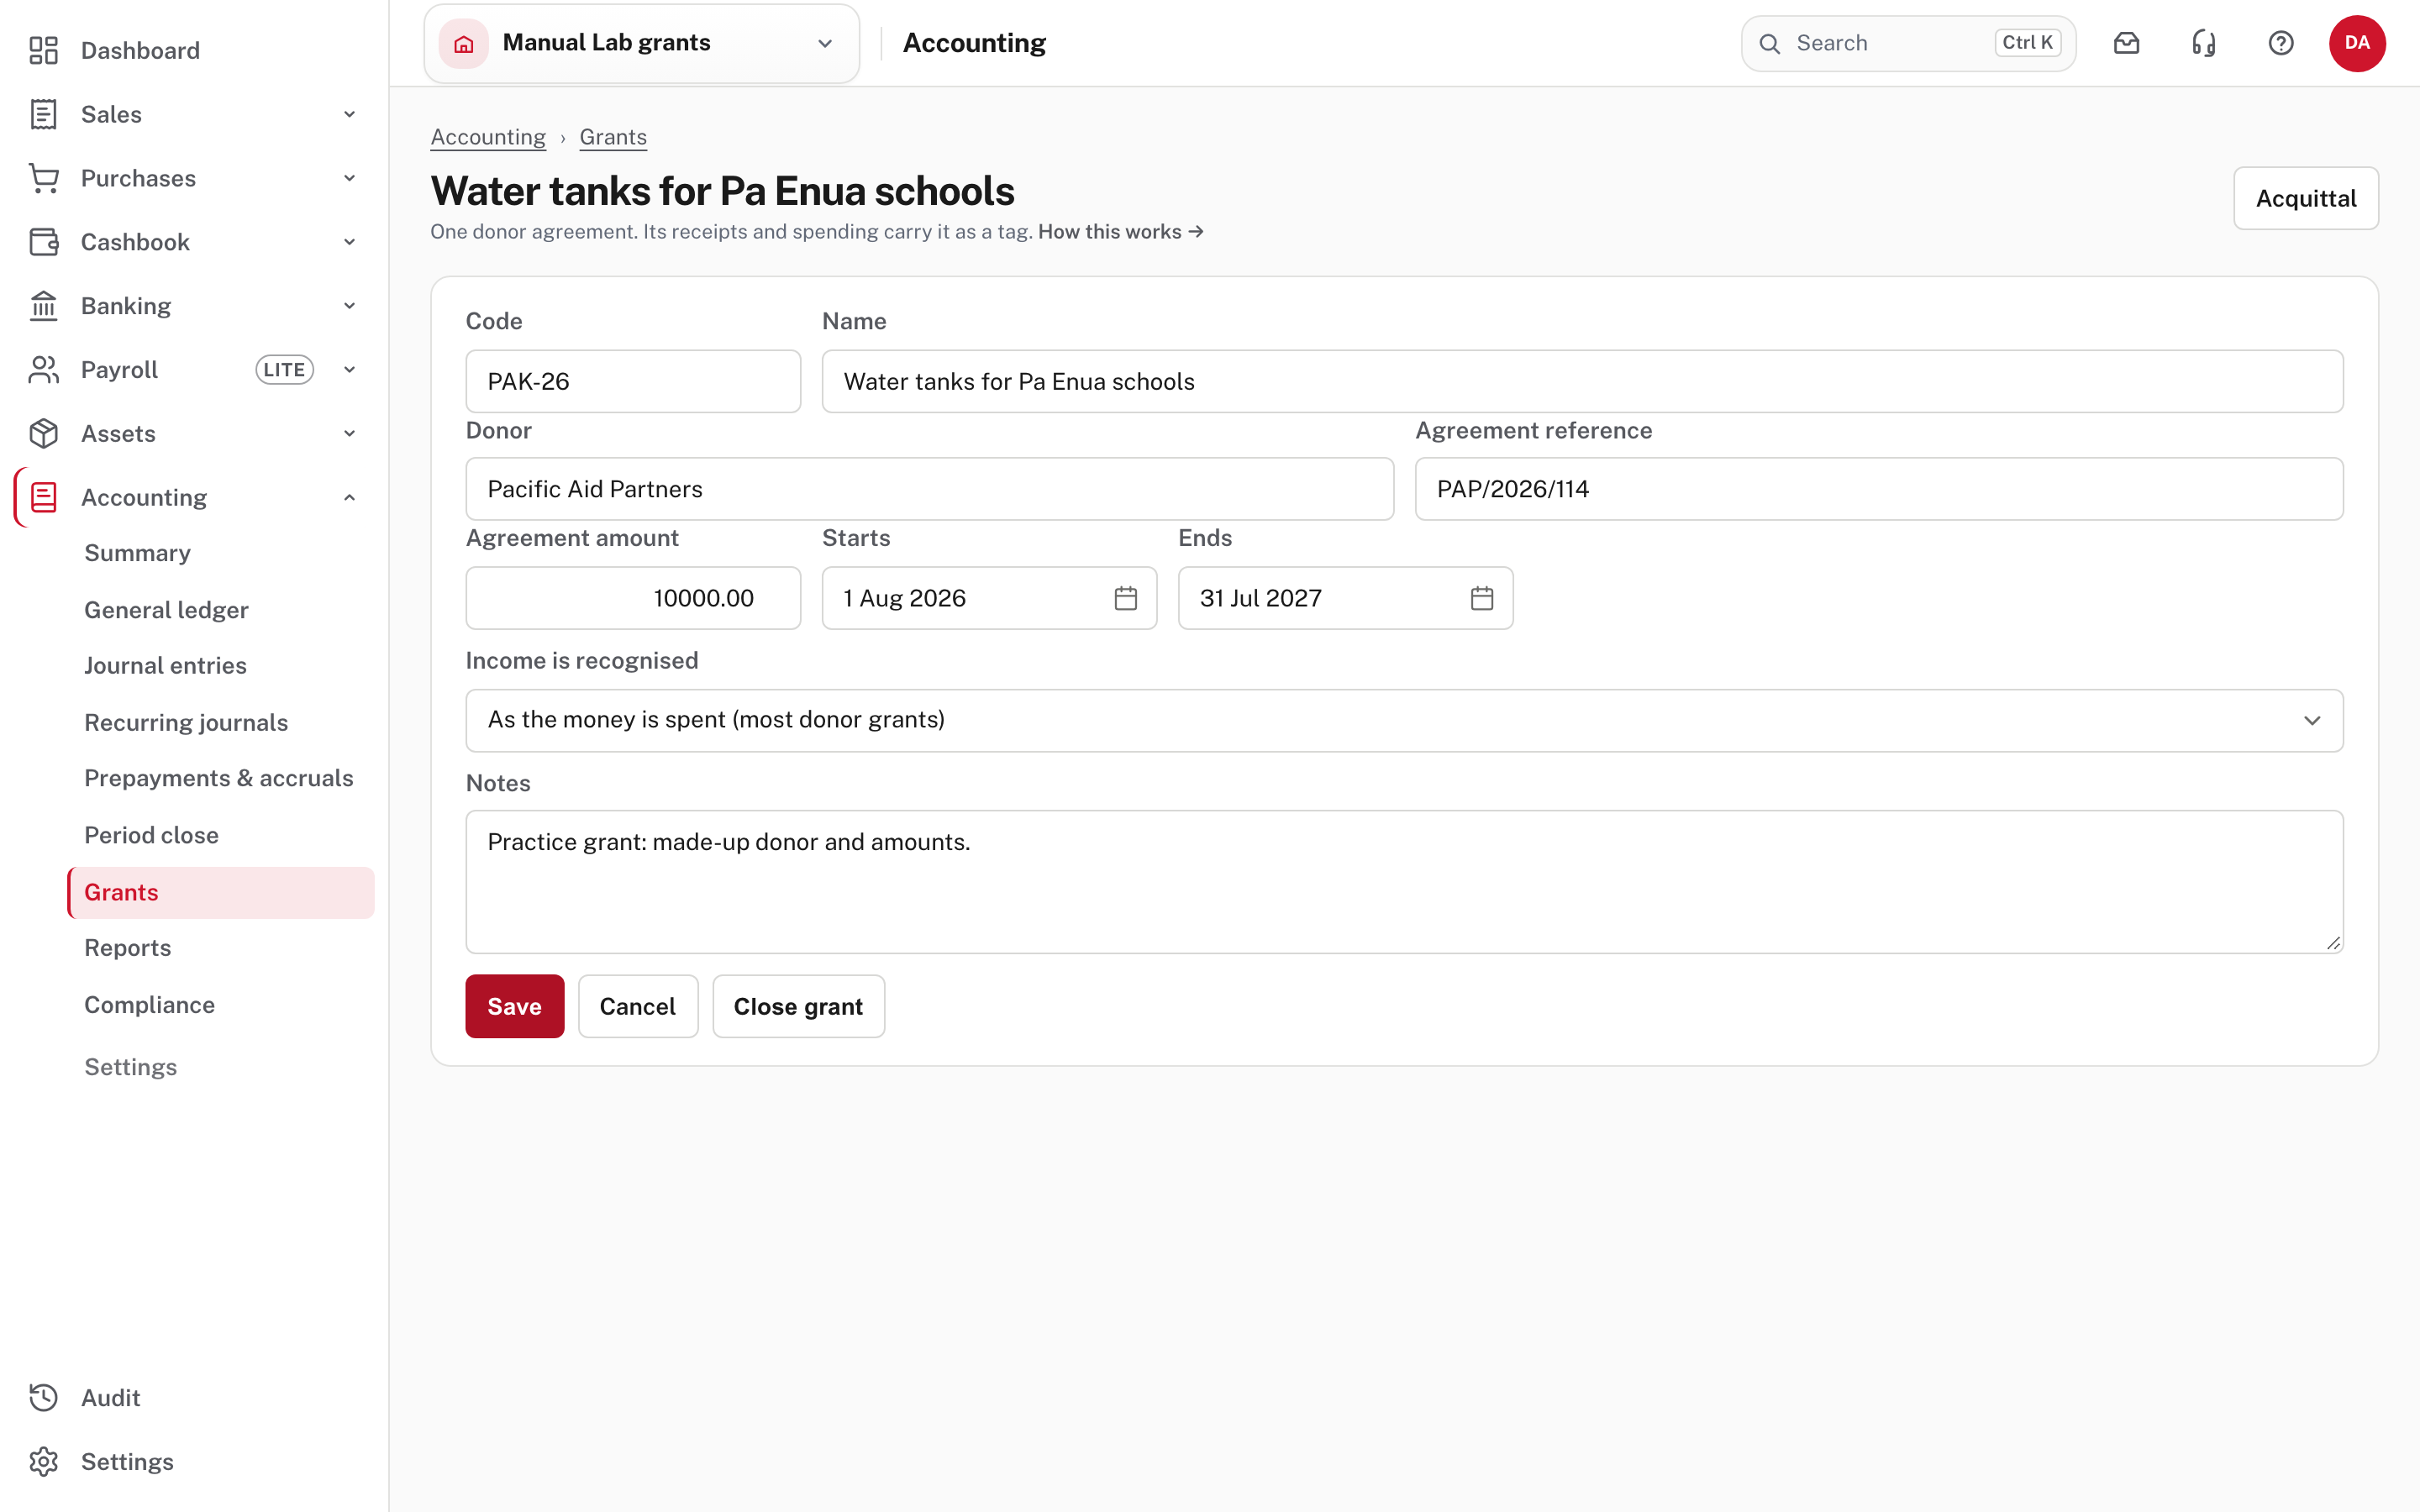Click into the Notes text area
The height and width of the screenshot is (1512, 2420).
point(1404,881)
